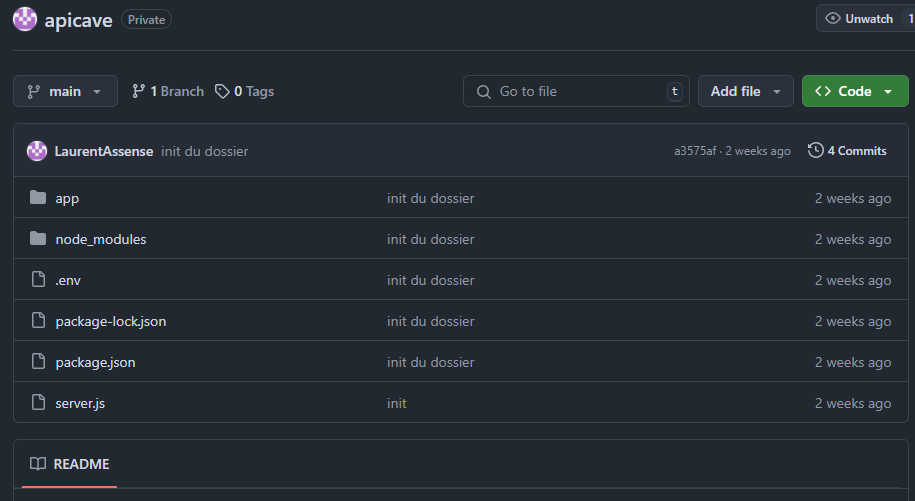Open the 4 Commits history
This screenshot has width=915, height=501.
point(847,151)
